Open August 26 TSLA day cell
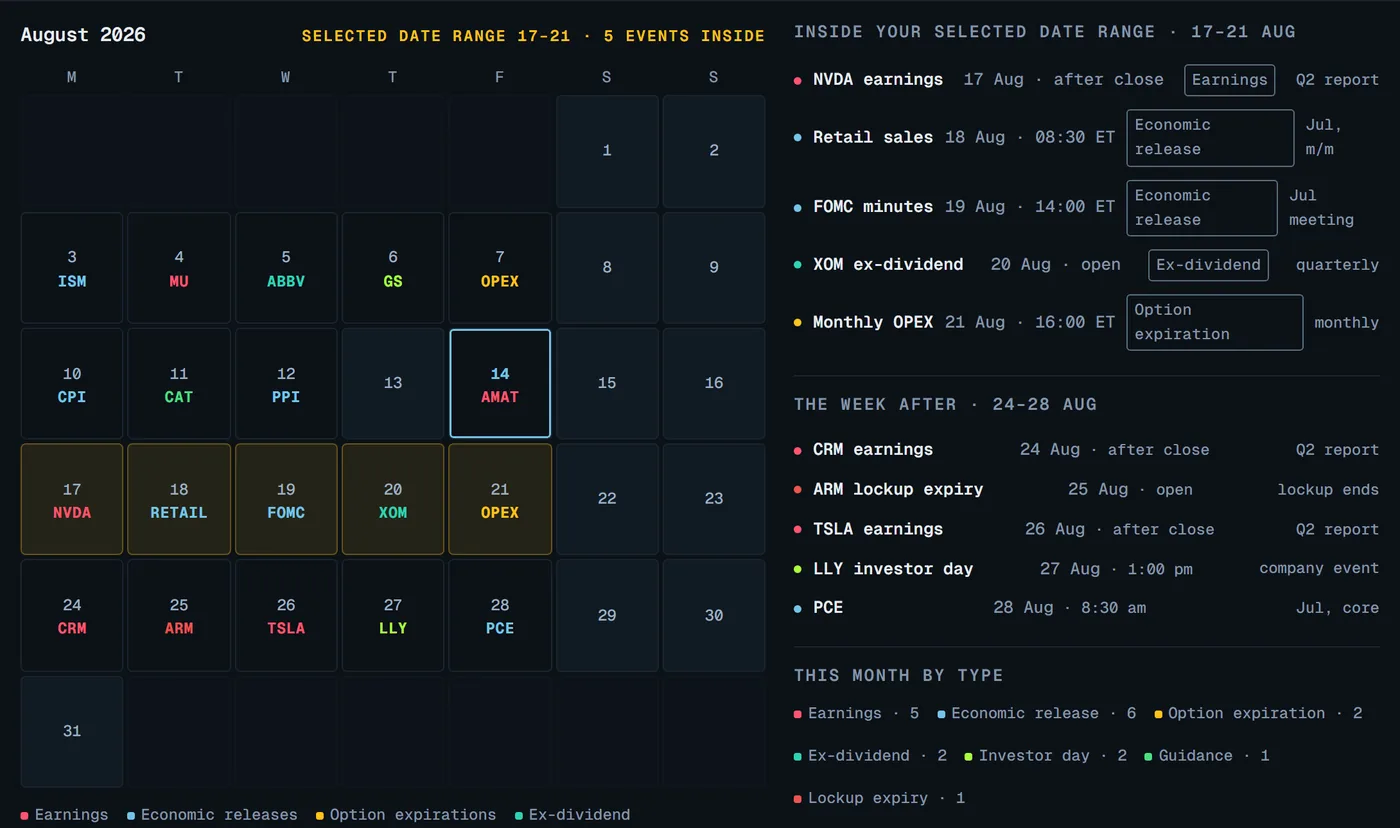The width and height of the screenshot is (1400, 828). click(286, 616)
